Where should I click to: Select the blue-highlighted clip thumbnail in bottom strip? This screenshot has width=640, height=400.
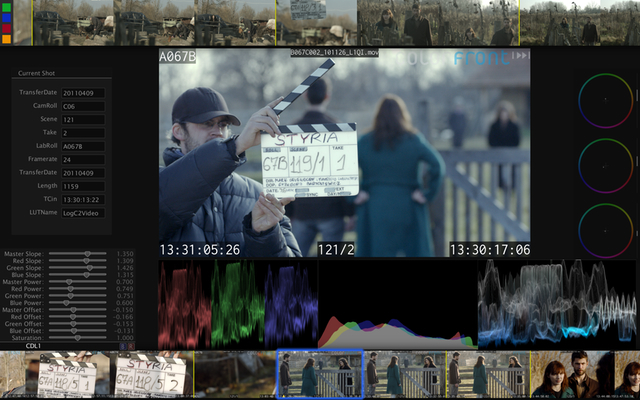click(x=318, y=374)
